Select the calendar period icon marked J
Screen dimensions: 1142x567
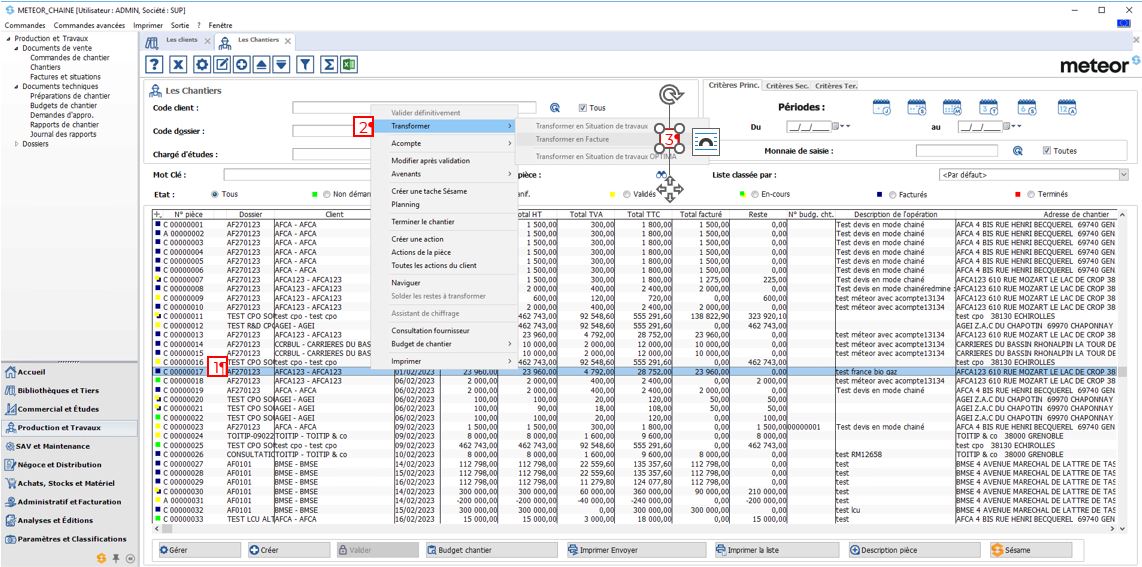pyautogui.click(x=881, y=107)
